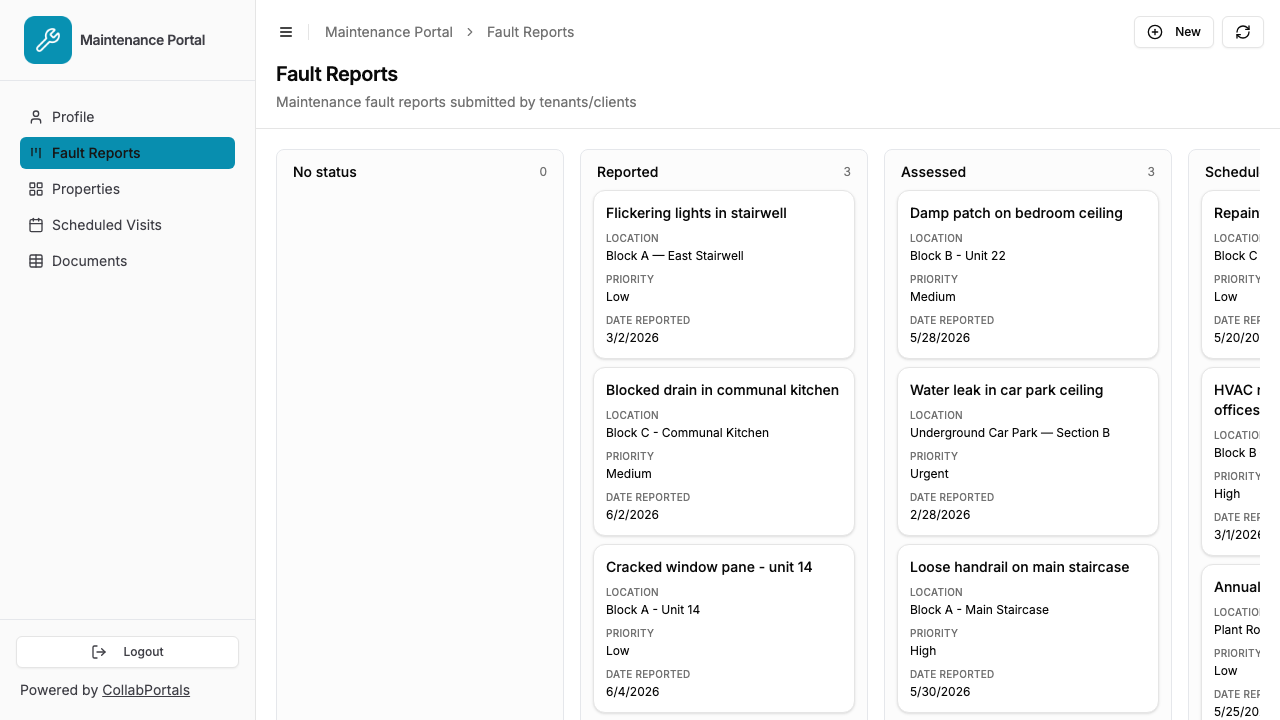
Task: Click the Reported column count 3
Action: (847, 172)
